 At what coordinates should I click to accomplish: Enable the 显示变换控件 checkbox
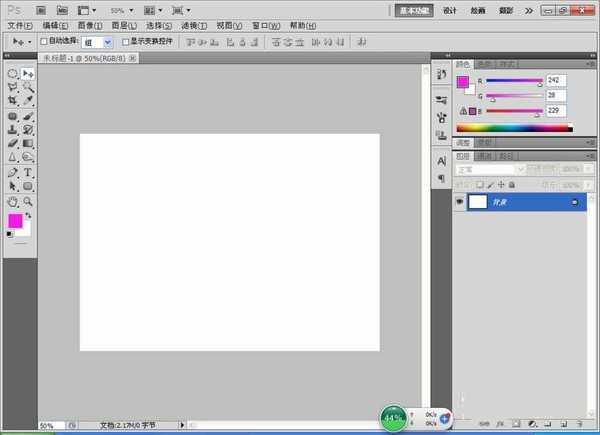(x=125, y=42)
